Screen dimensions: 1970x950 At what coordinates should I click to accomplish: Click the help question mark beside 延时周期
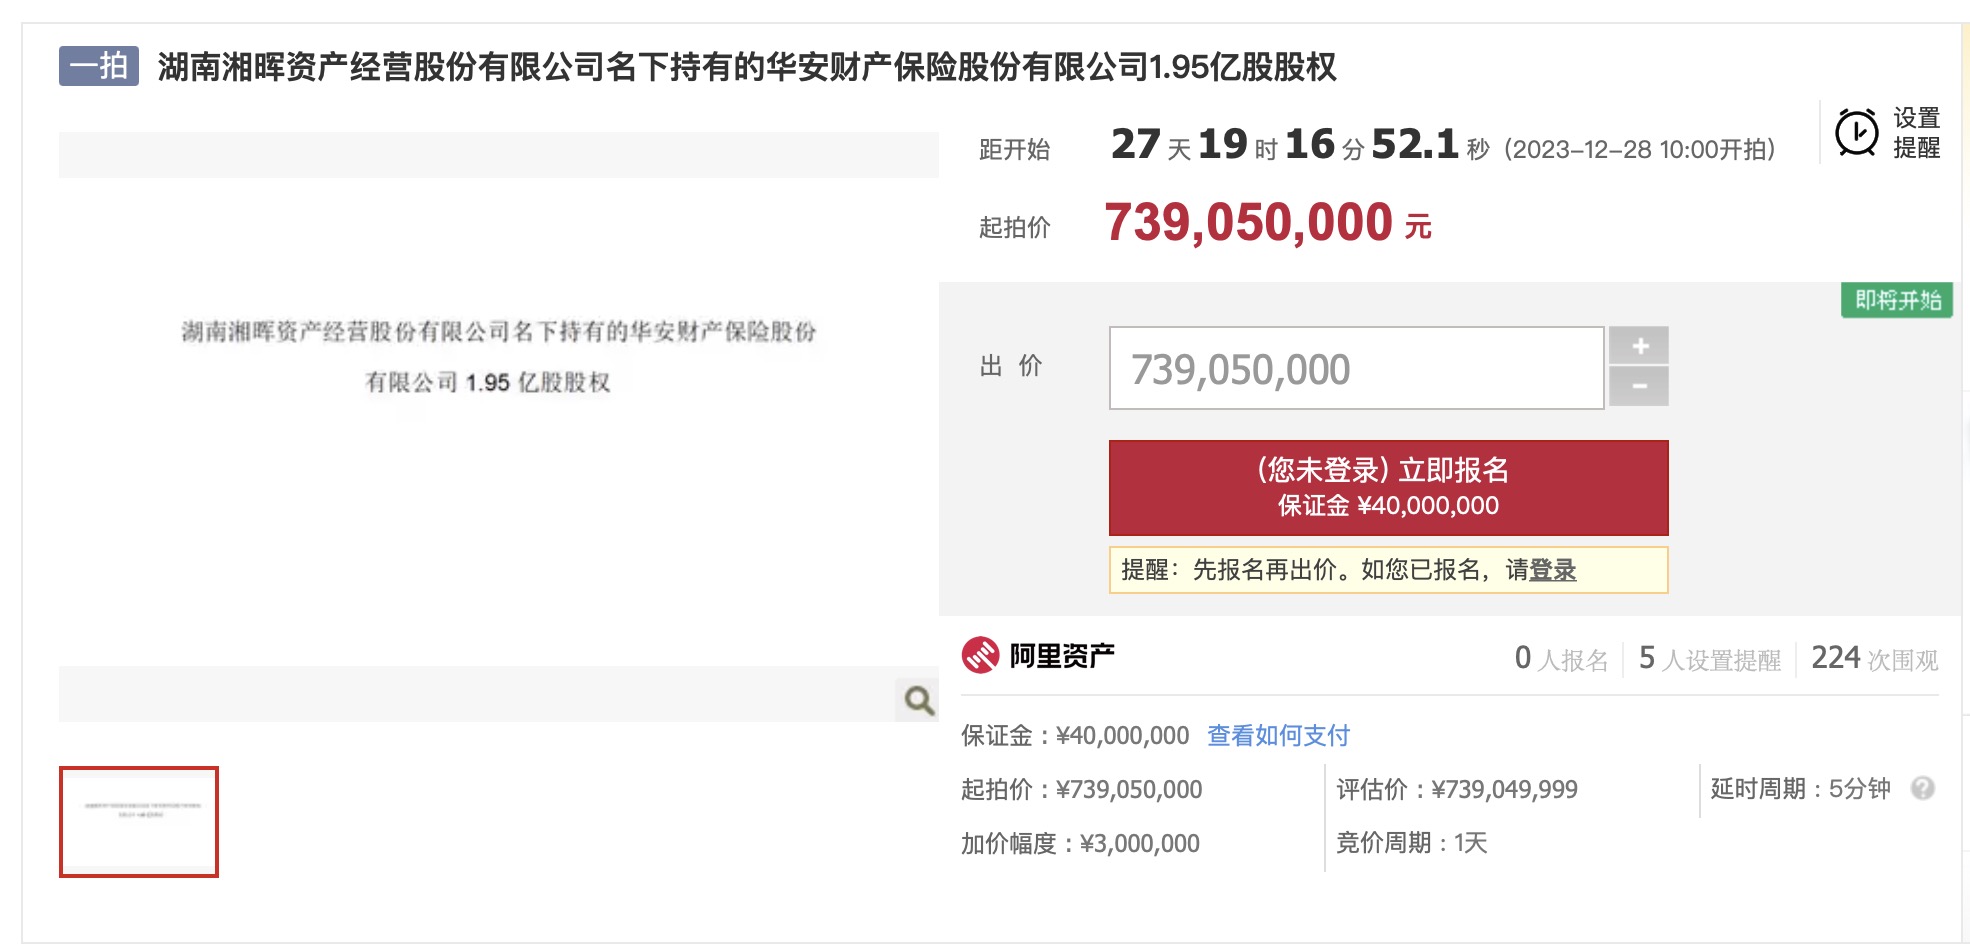click(1922, 788)
